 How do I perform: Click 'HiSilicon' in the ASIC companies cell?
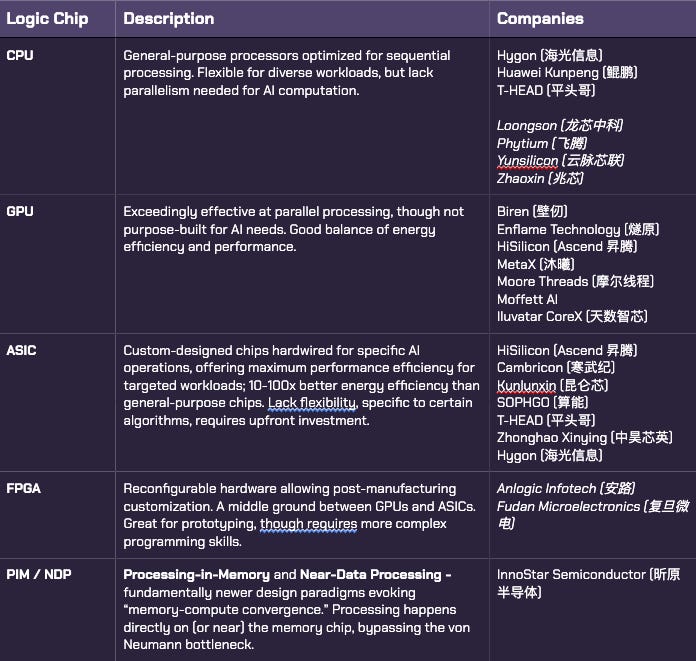tap(567, 350)
